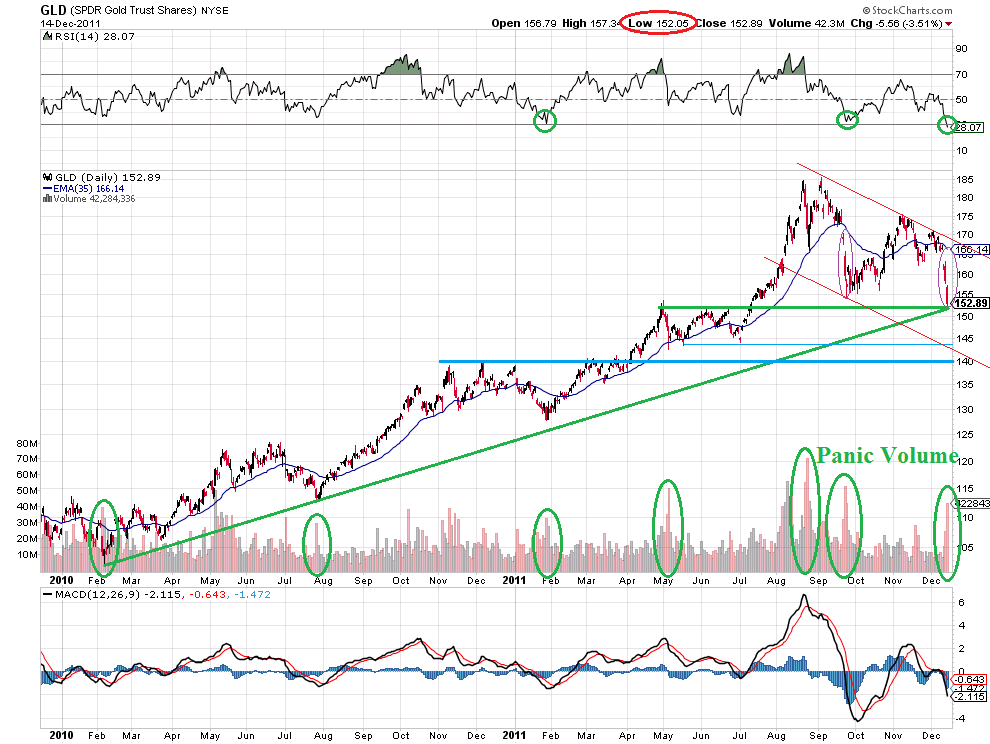Click the candlestick icon beside GLD (Daily)
Image resolution: width=990 pixels, height=744 pixels.
[x=47, y=177]
